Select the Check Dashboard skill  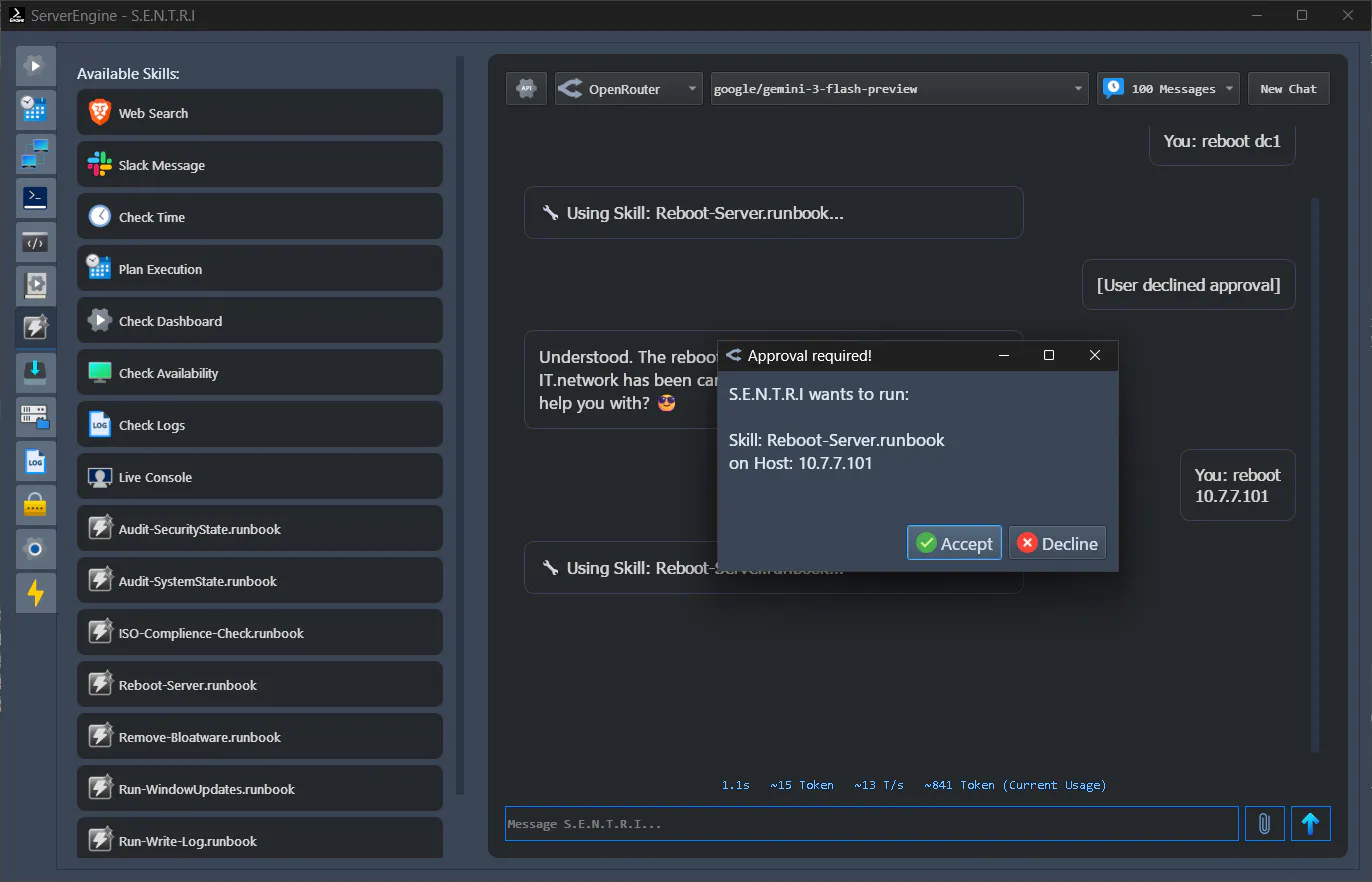pyautogui.click(x=260, y=320)
